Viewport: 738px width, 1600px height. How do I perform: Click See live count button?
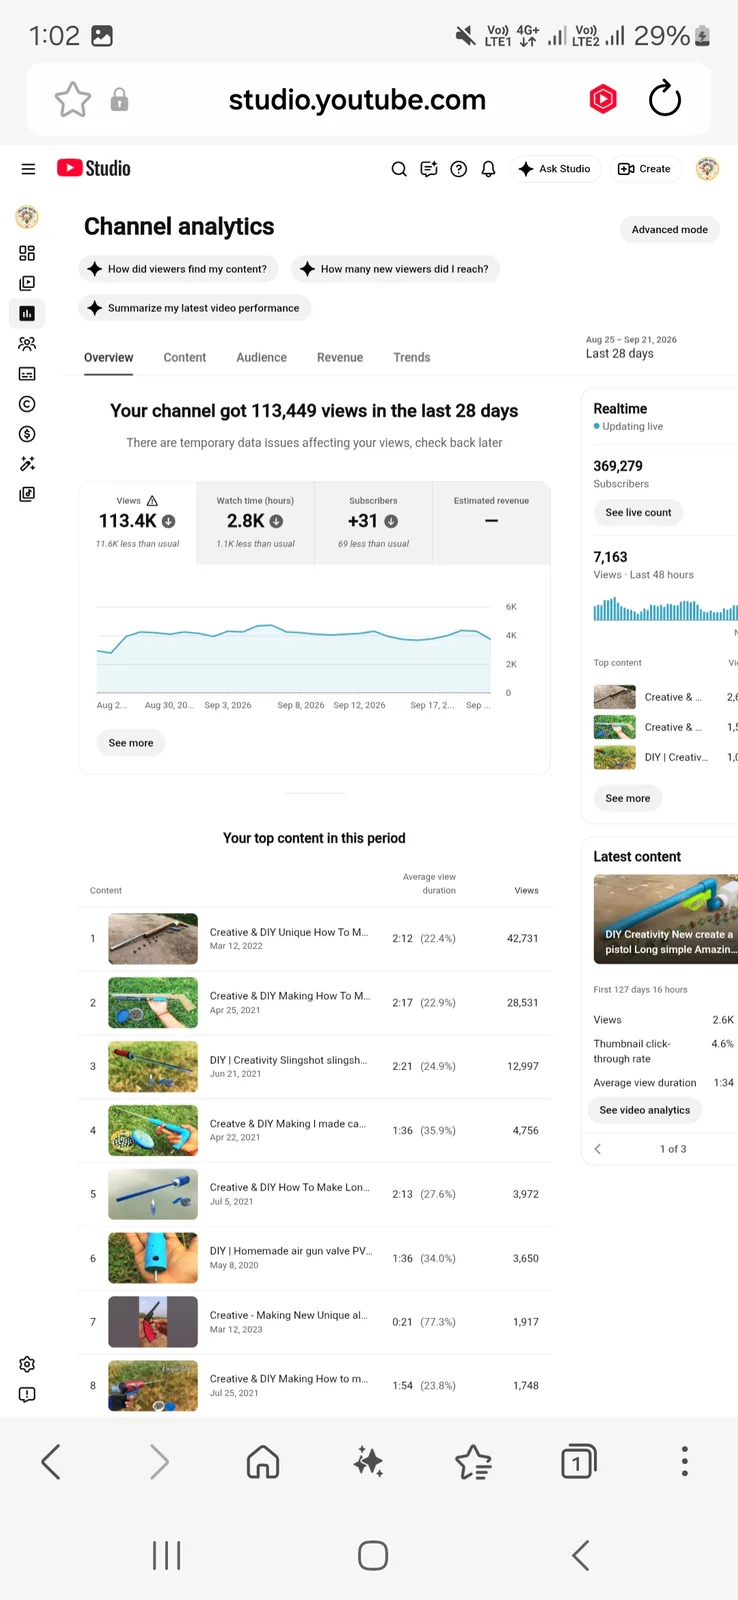tap(638, 512)
